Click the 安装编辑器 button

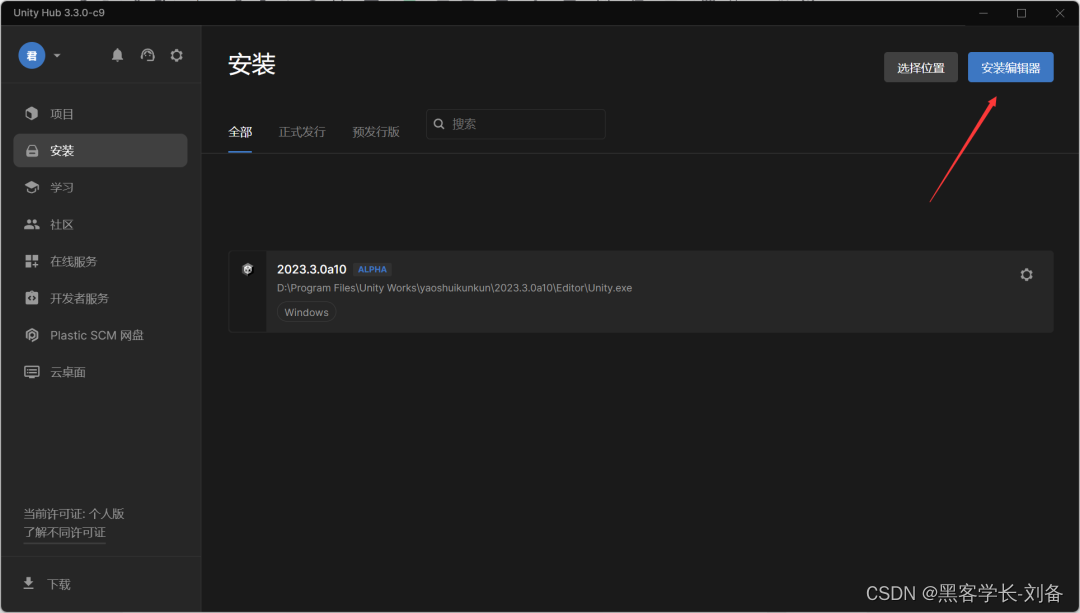pyautogui.click(x=1010, y=67)
